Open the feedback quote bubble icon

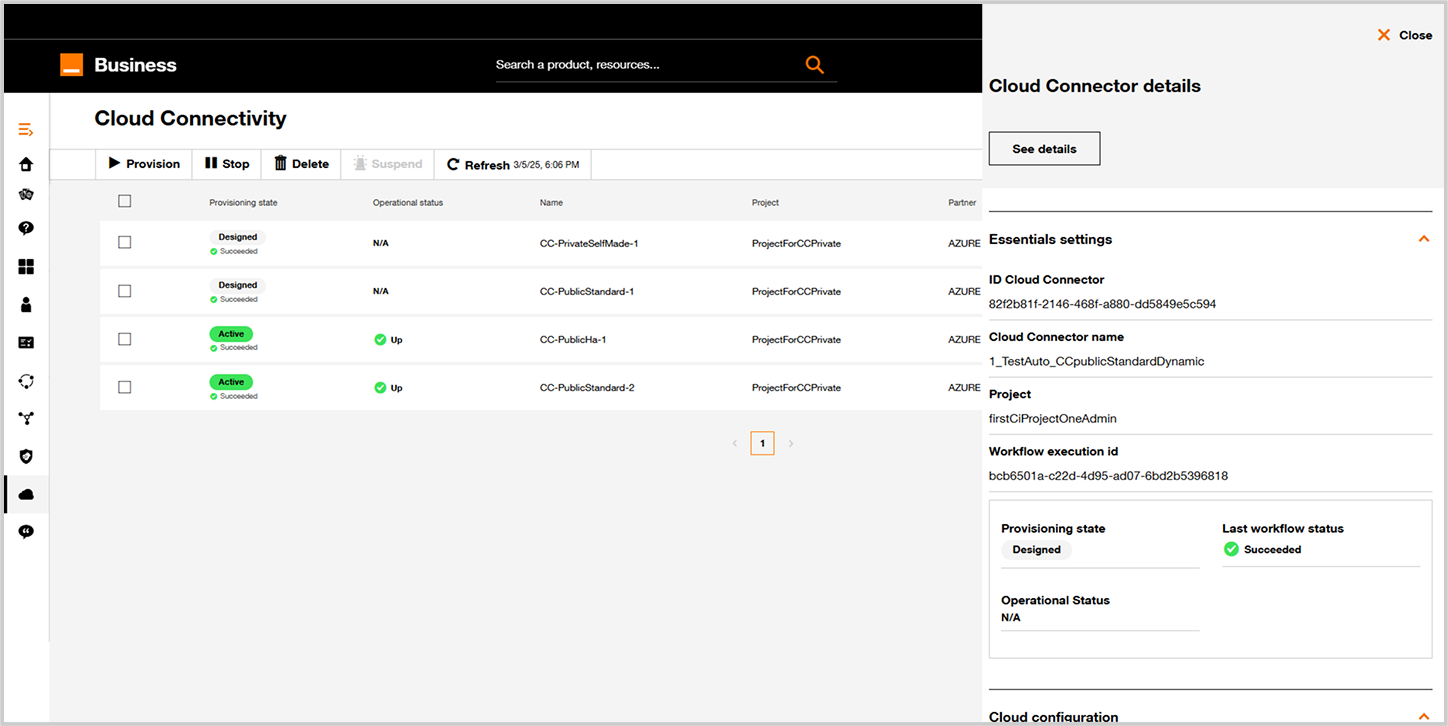(x=26, y=532)
